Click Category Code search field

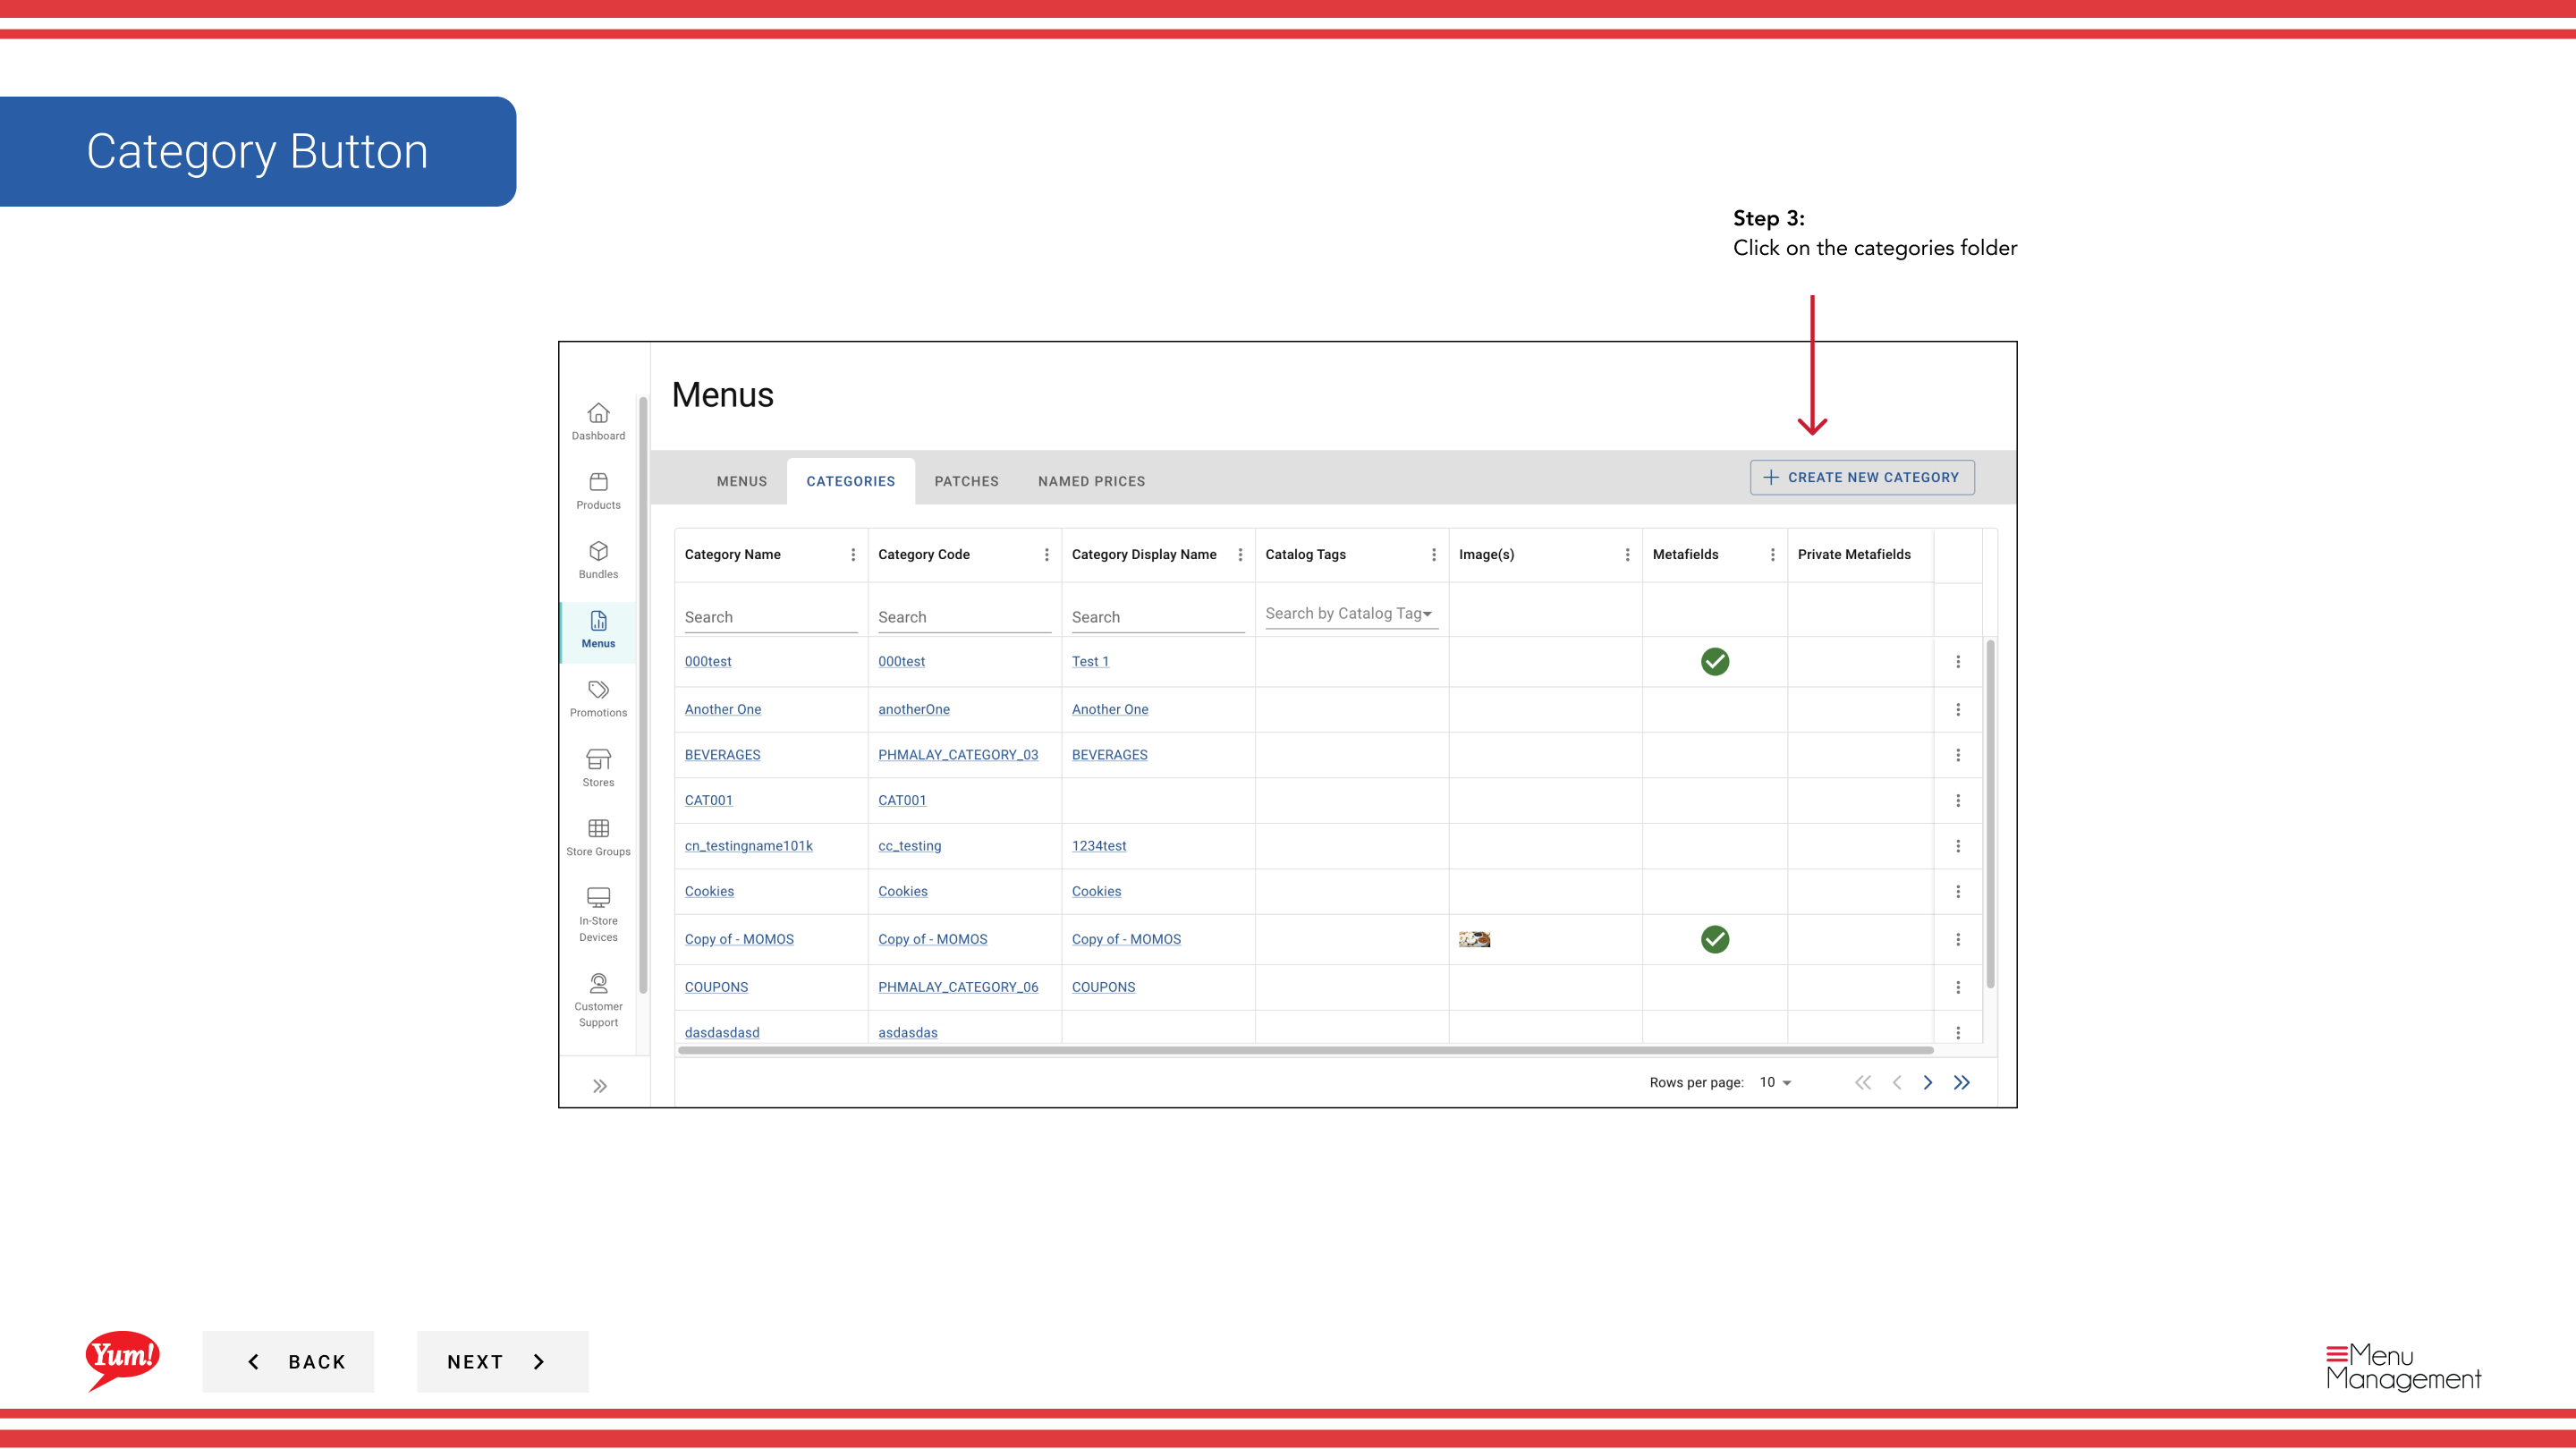point(964,617)
